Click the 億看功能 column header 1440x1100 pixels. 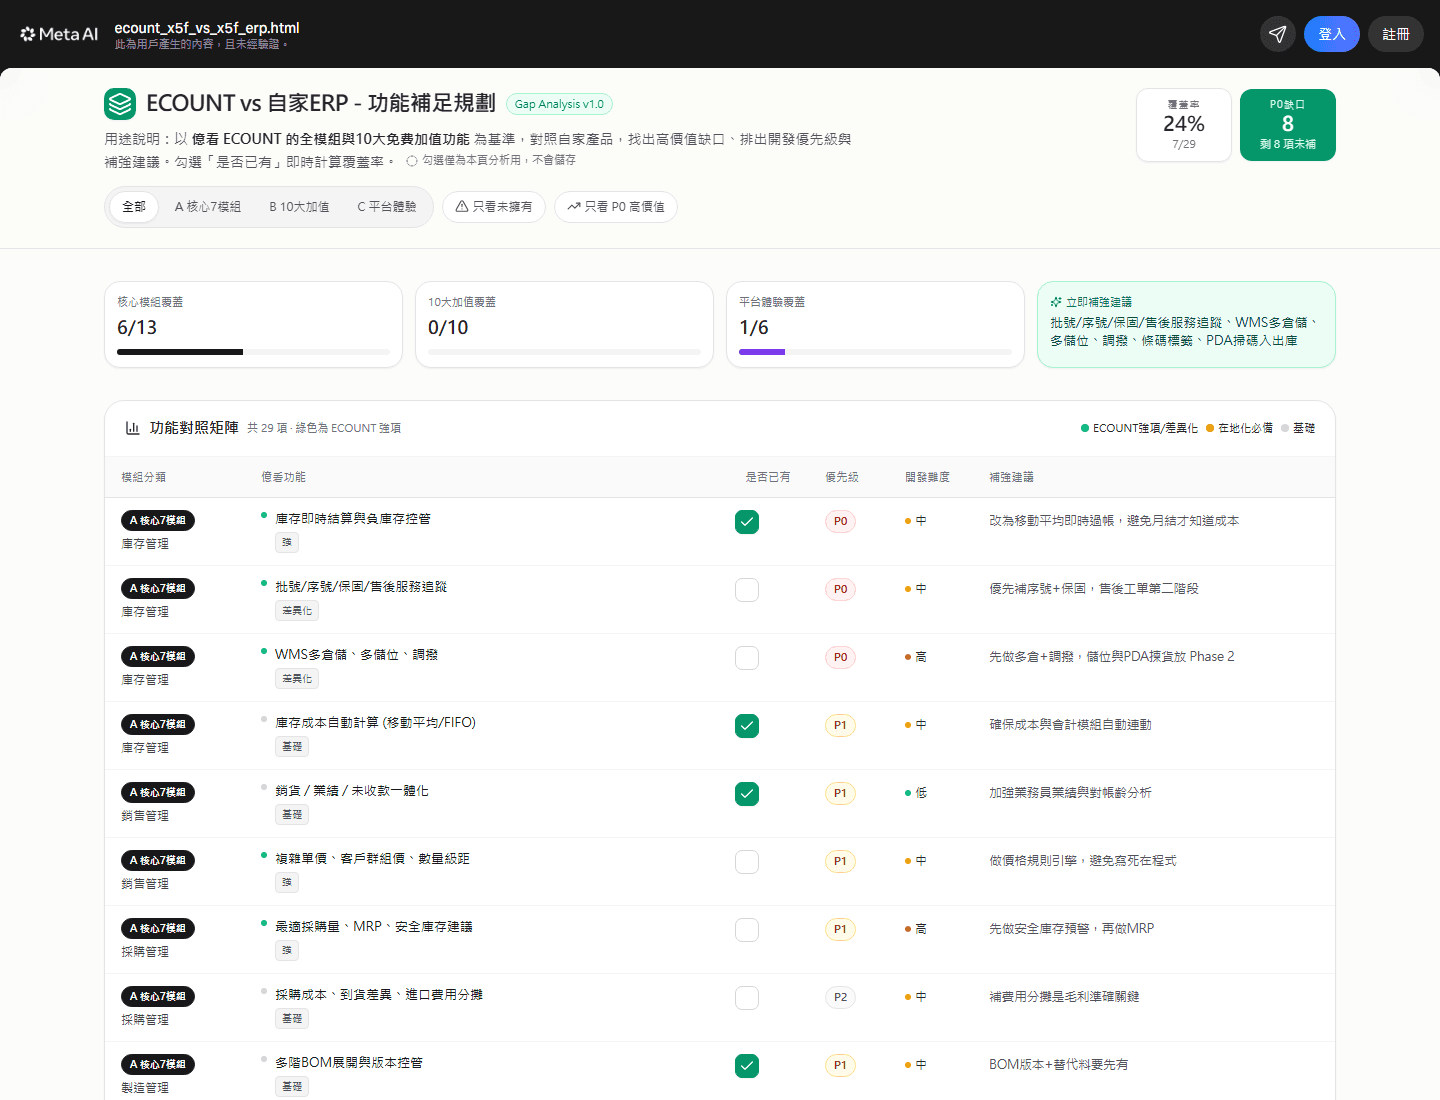pos(284,477)
